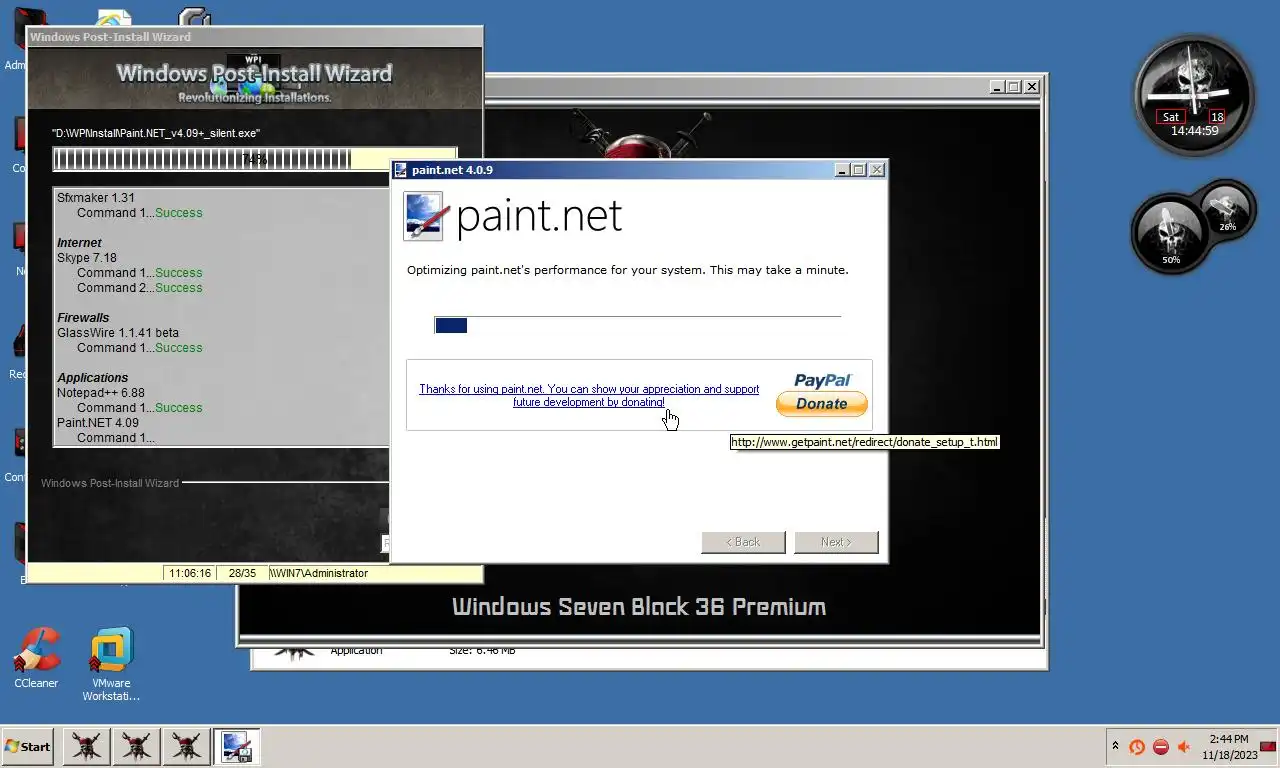Click the paint.net optimization progress bar
1280x768 pixels.
point(638,325)
